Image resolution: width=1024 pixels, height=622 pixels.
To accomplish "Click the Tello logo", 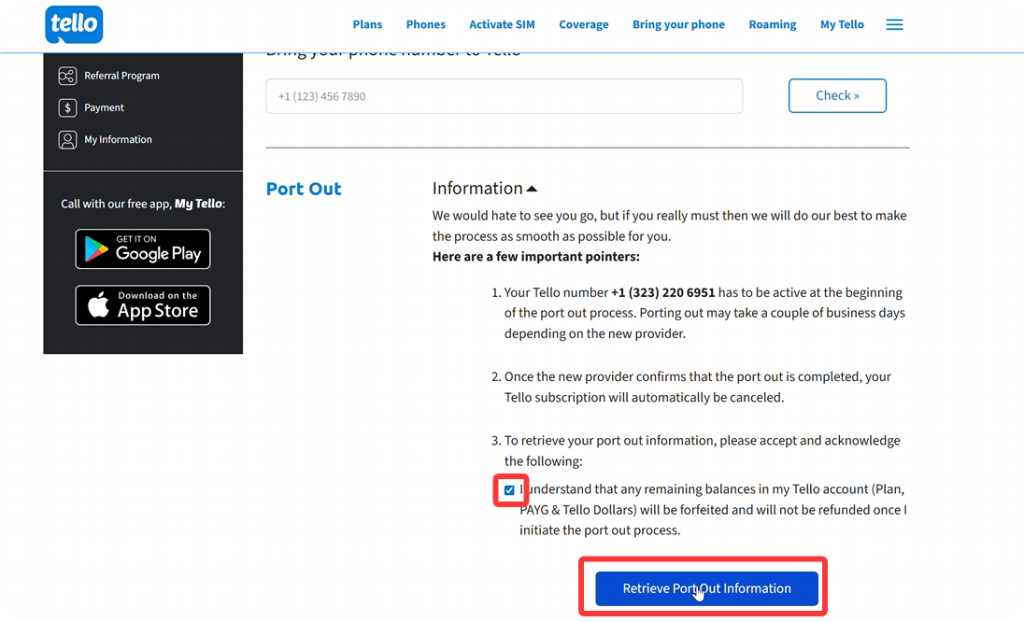I will 74,24.
